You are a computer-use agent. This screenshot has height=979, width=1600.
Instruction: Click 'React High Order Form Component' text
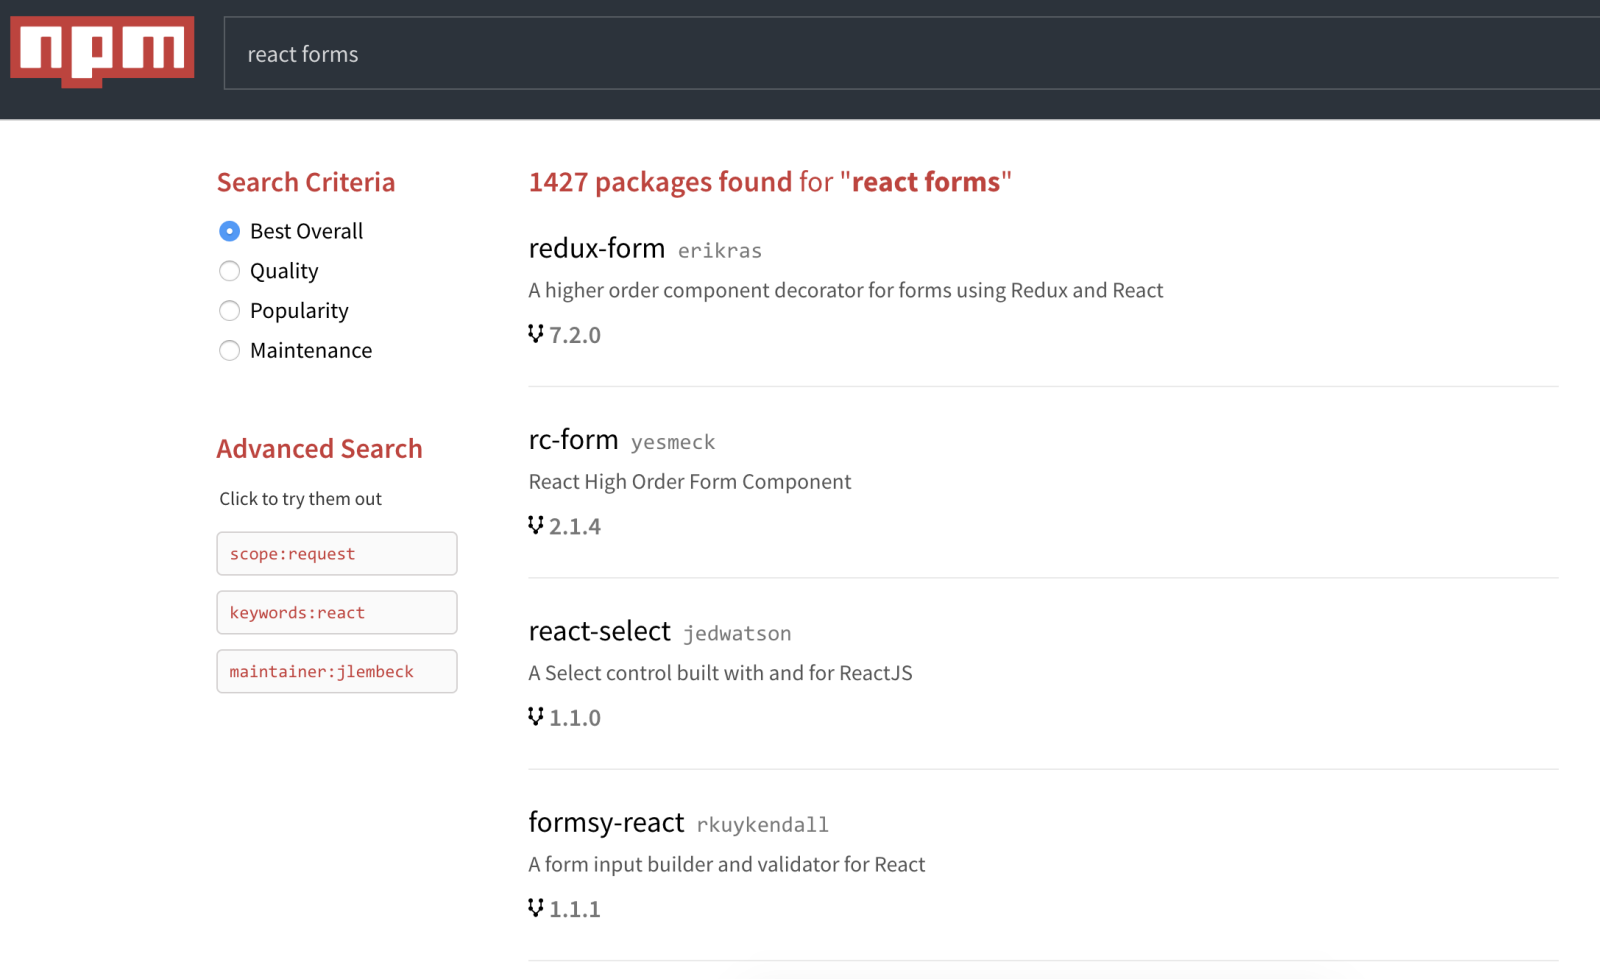coord(690,482)
